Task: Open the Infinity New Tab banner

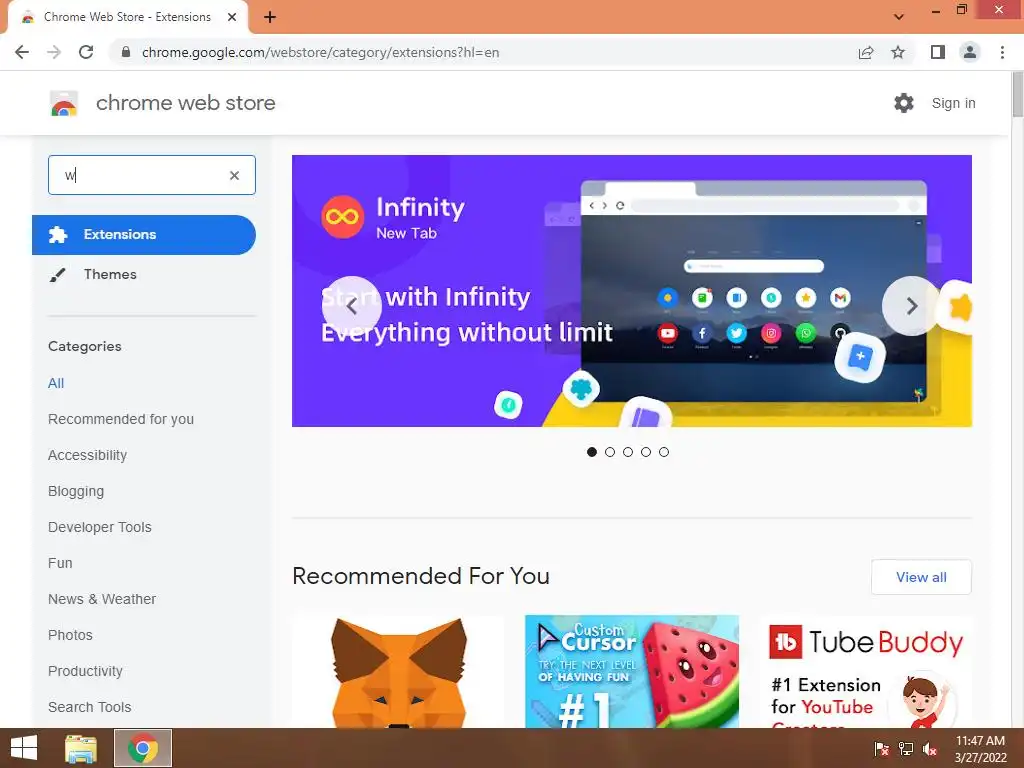Action: pos(632,291)
